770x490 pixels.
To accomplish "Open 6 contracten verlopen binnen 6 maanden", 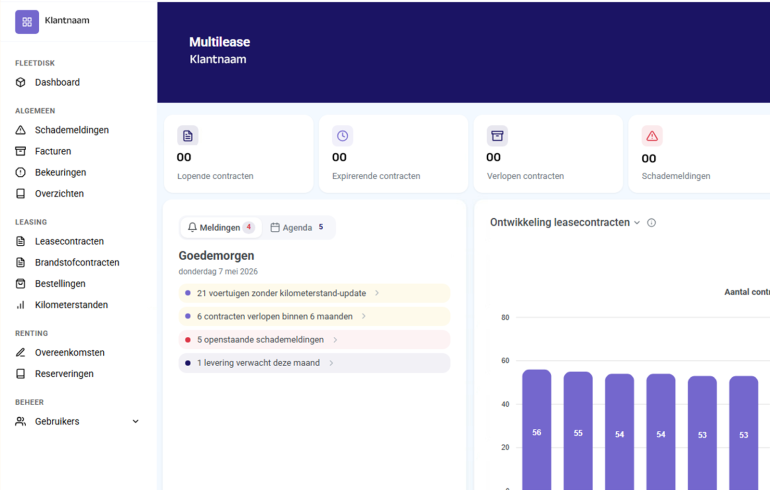I will coord(314,316).
